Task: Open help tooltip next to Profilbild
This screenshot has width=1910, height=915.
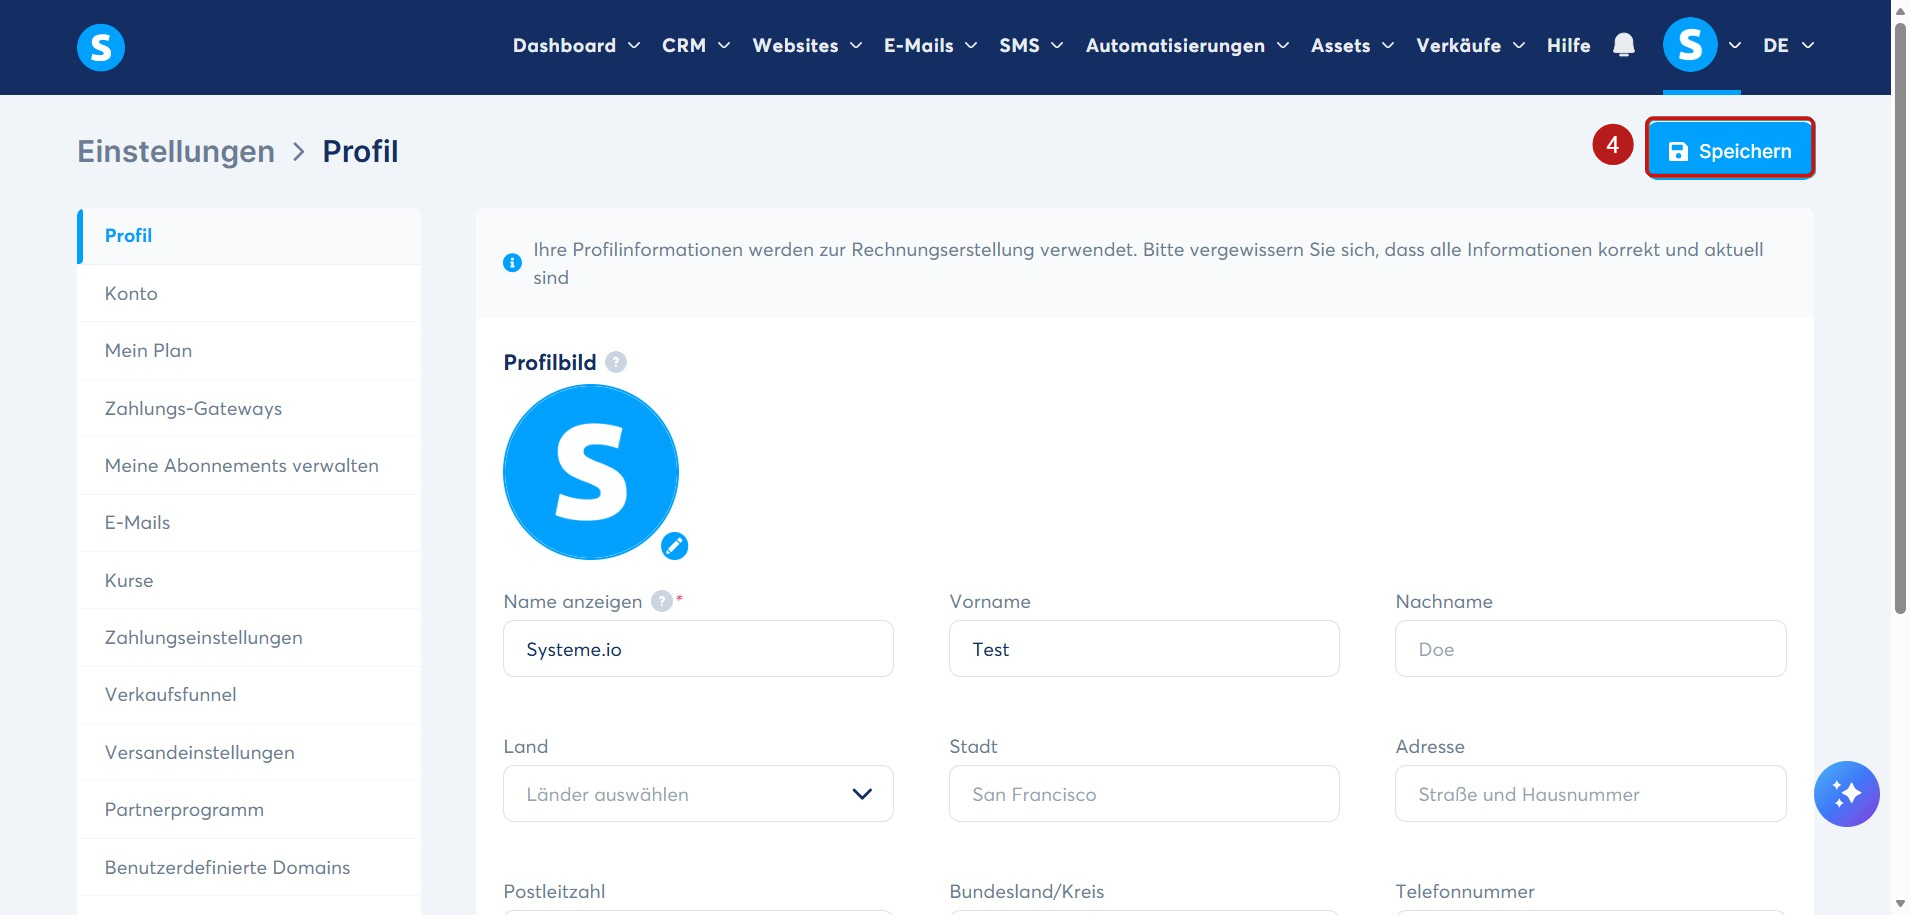Action: click(x=616, y=362)
